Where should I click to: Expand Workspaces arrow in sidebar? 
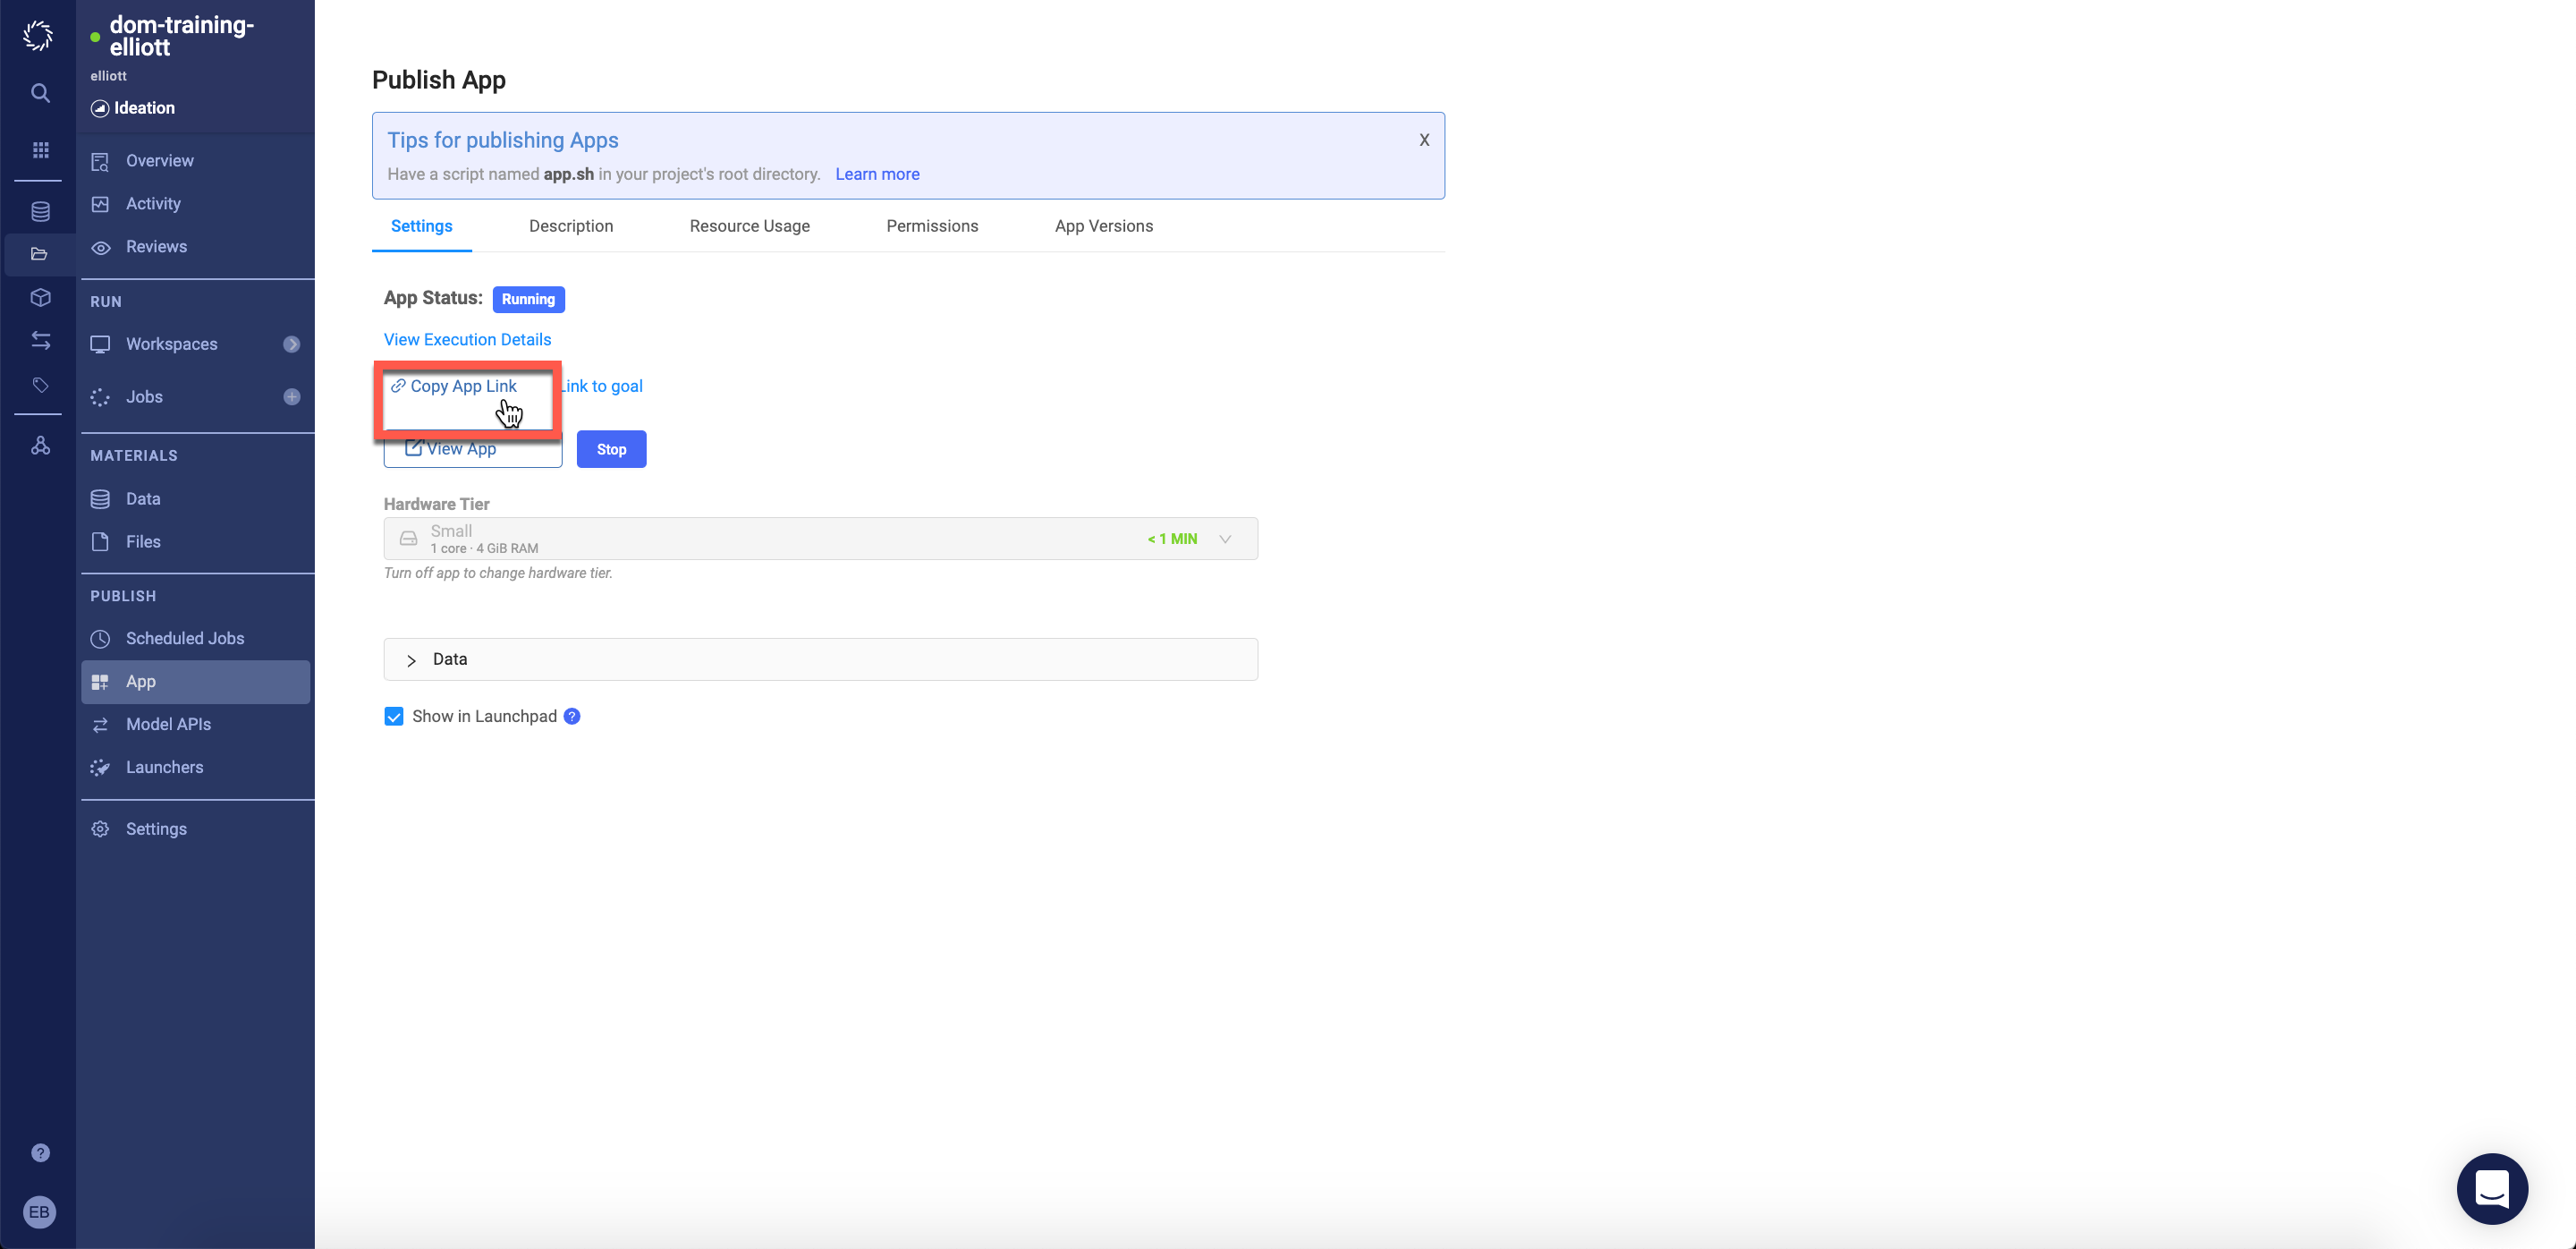[x=291, y=344]
